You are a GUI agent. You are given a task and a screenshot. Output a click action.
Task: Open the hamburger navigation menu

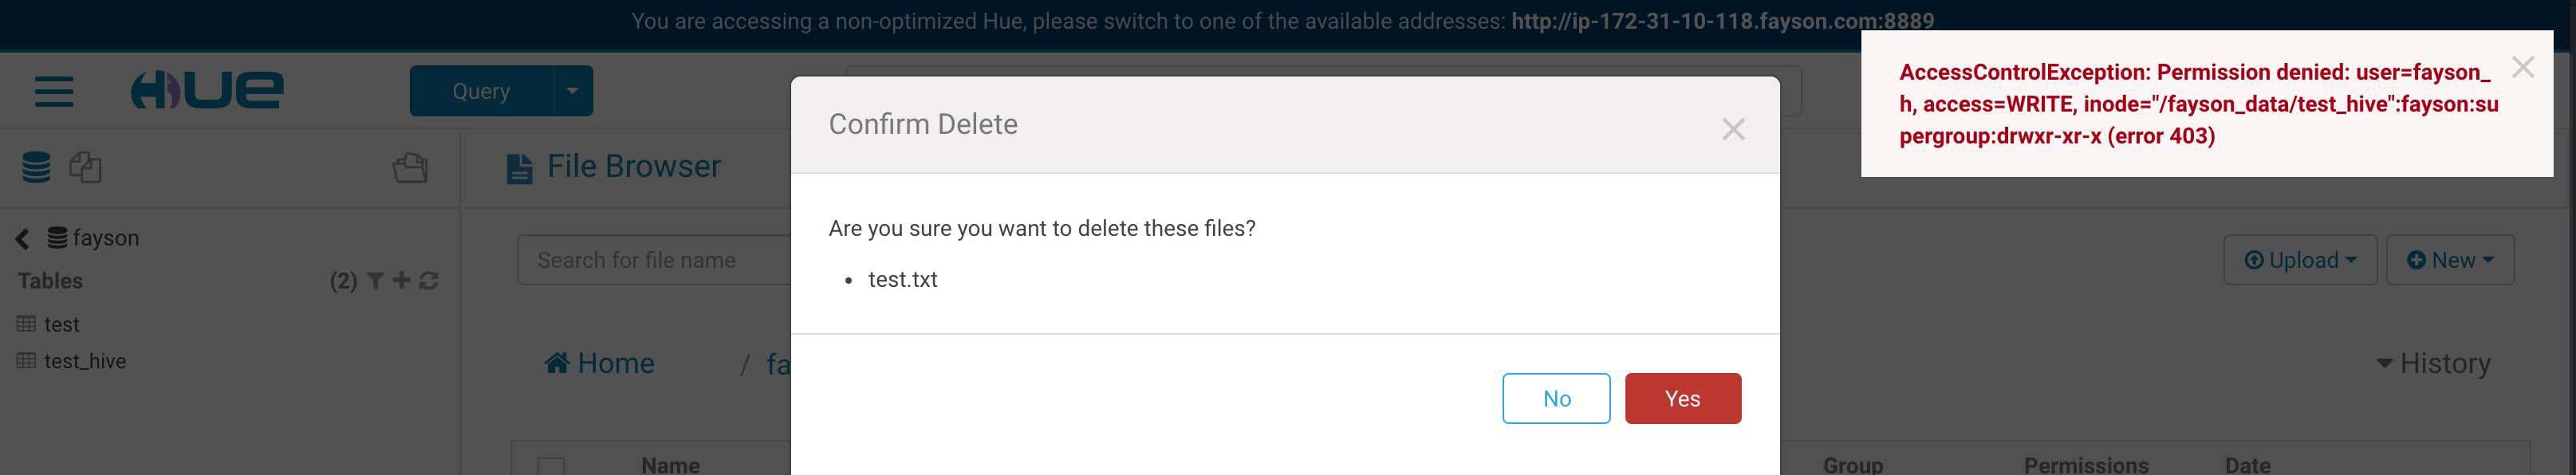point(54,91)
